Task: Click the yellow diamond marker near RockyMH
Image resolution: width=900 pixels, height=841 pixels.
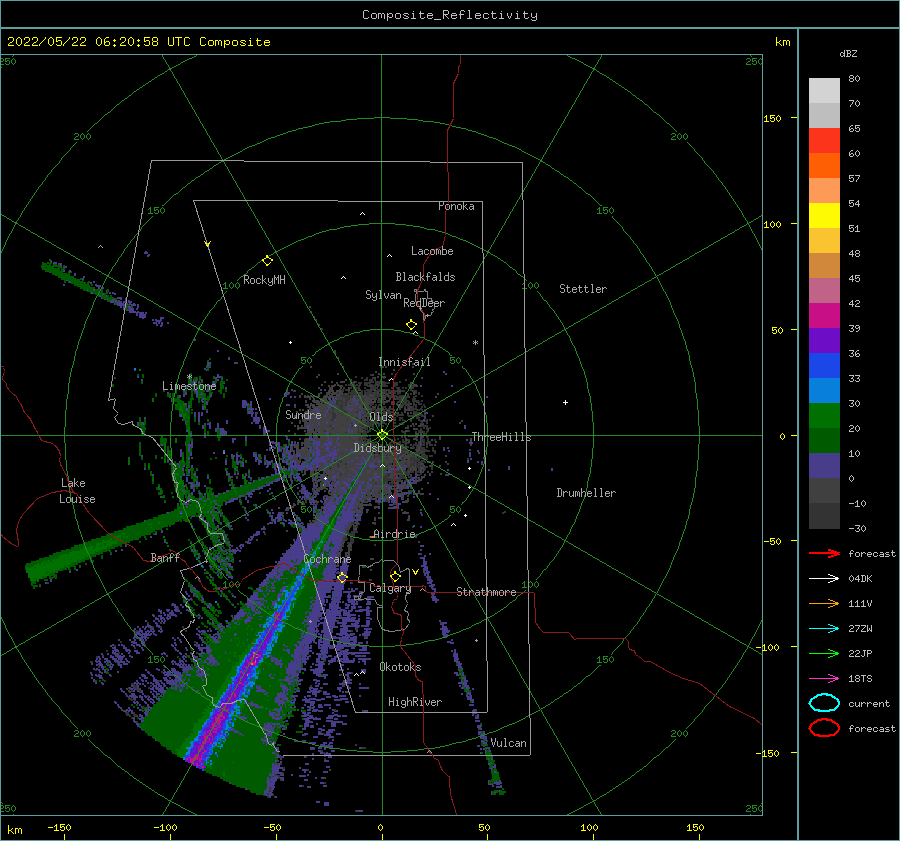Action: [x=267, y=261]
